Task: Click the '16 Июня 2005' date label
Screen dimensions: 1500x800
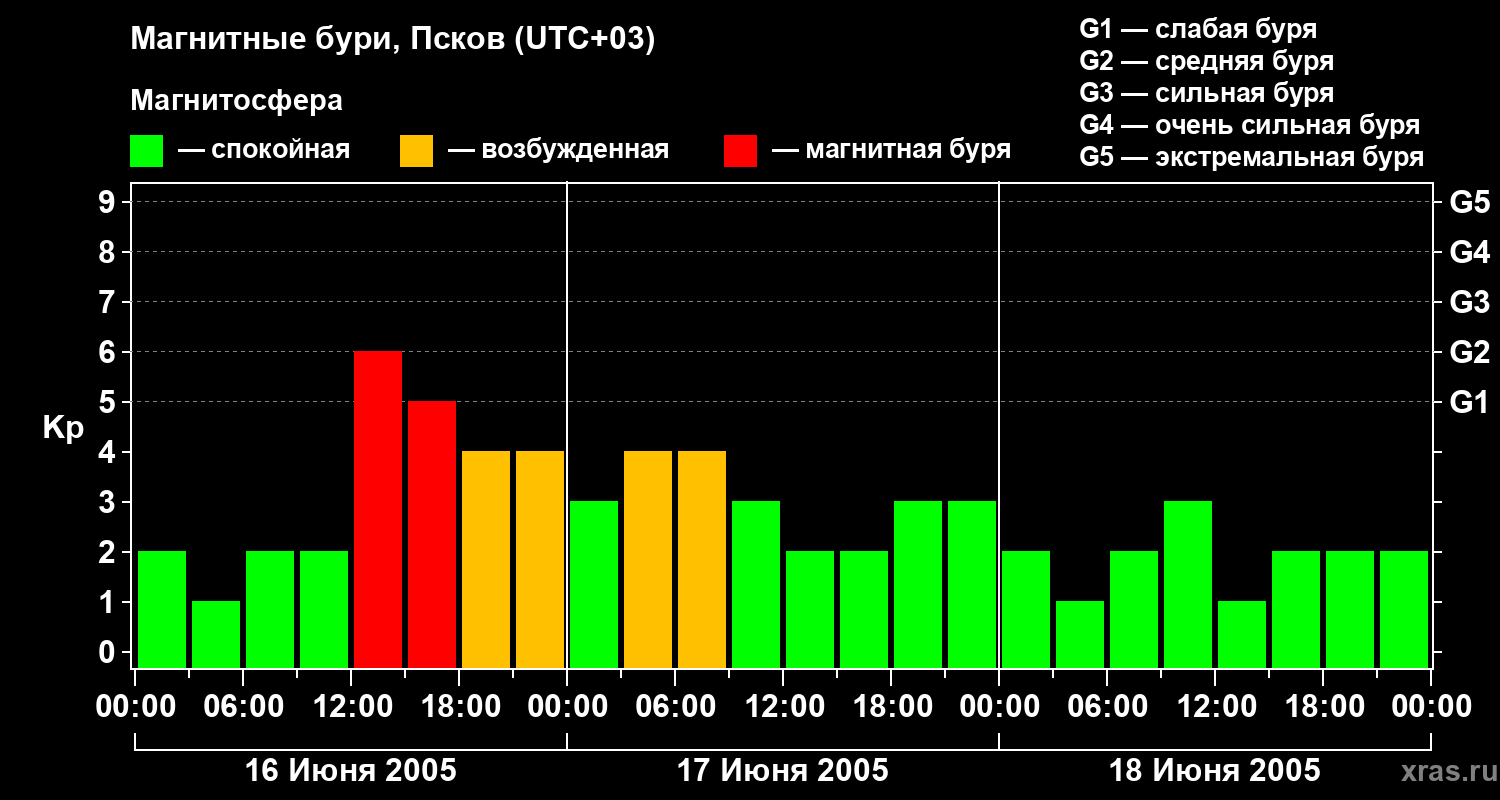Action: 351,771
